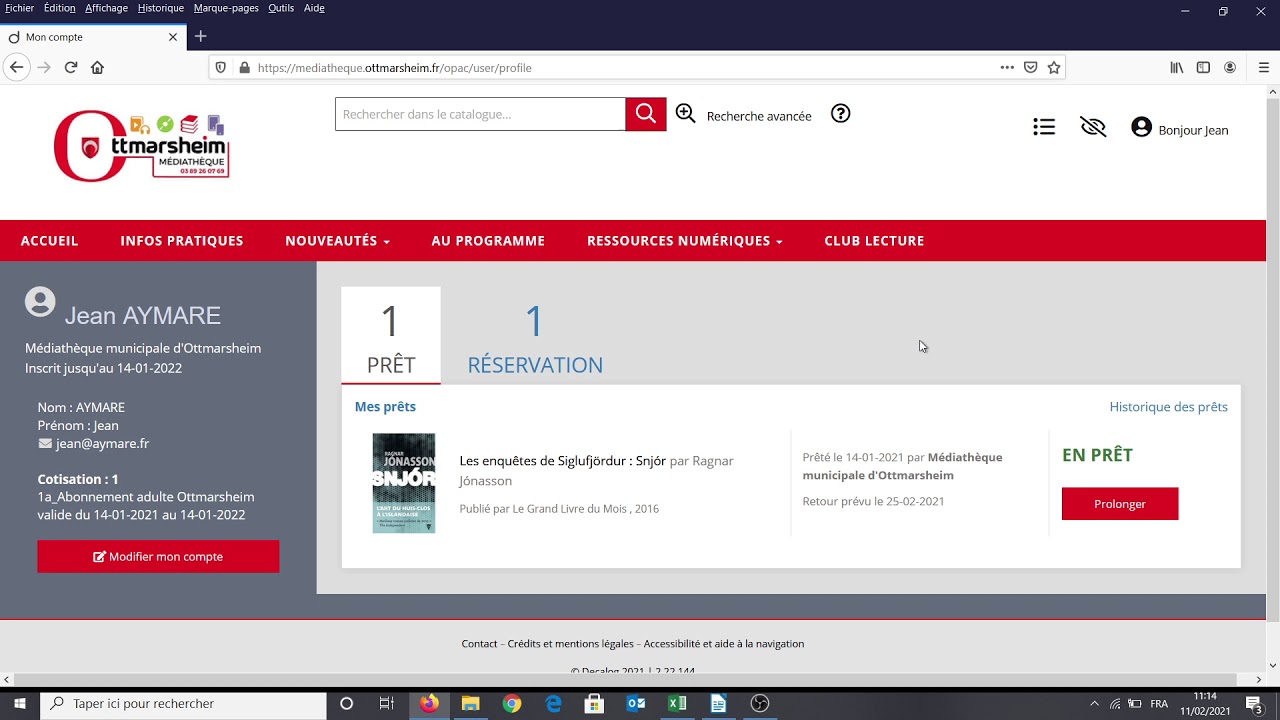The image size is (1280, 720).
Task: Open the Firefox hamburger menu
Action: point(1264,67)
